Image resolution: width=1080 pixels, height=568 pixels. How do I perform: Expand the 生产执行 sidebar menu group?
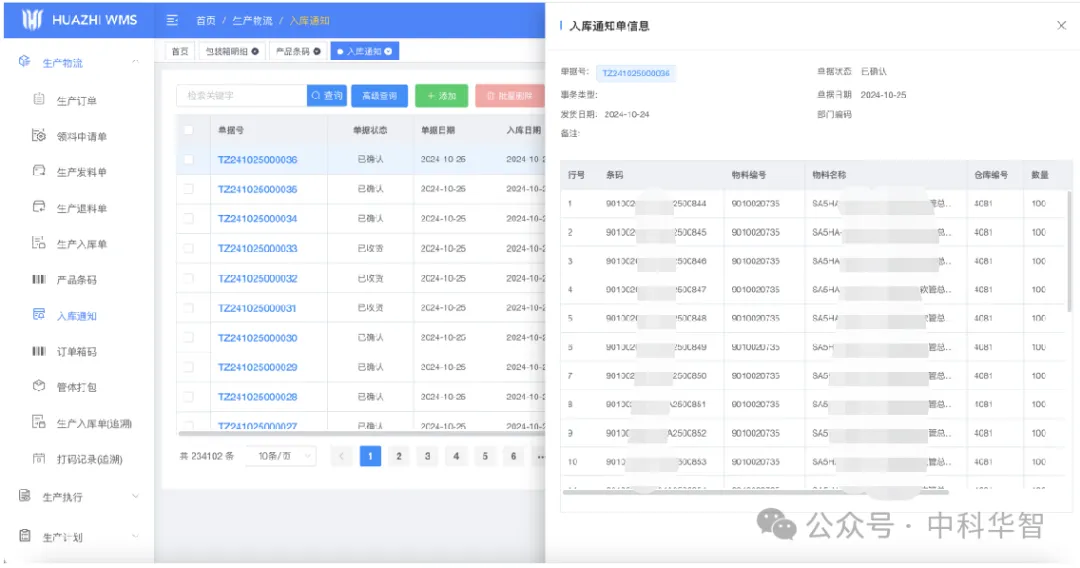[x=135, y=497]
